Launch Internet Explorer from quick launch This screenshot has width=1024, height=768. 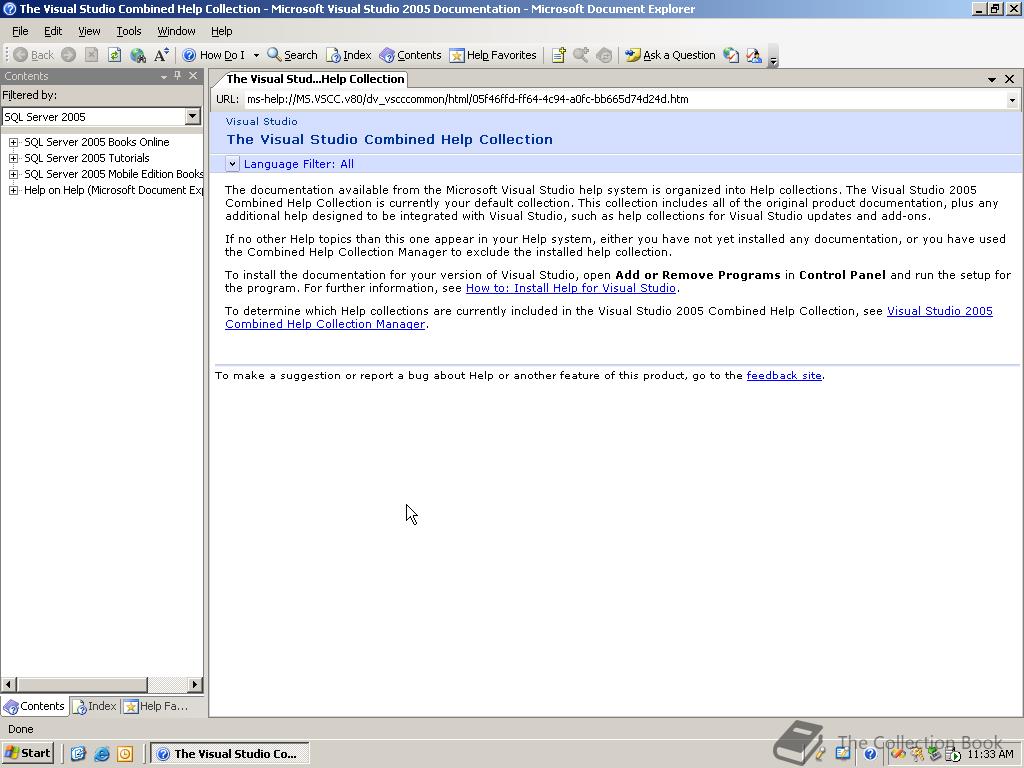point(101,754)
